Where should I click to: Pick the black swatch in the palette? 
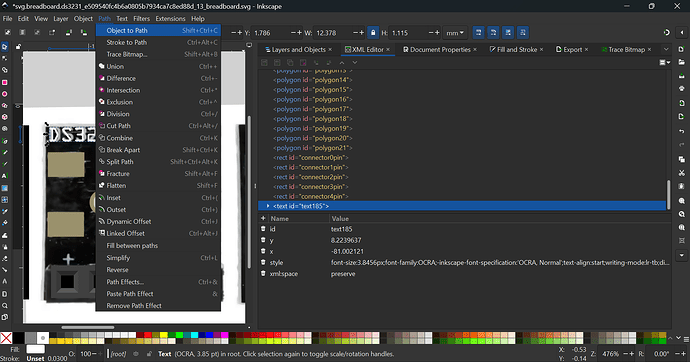coord(18,338)
